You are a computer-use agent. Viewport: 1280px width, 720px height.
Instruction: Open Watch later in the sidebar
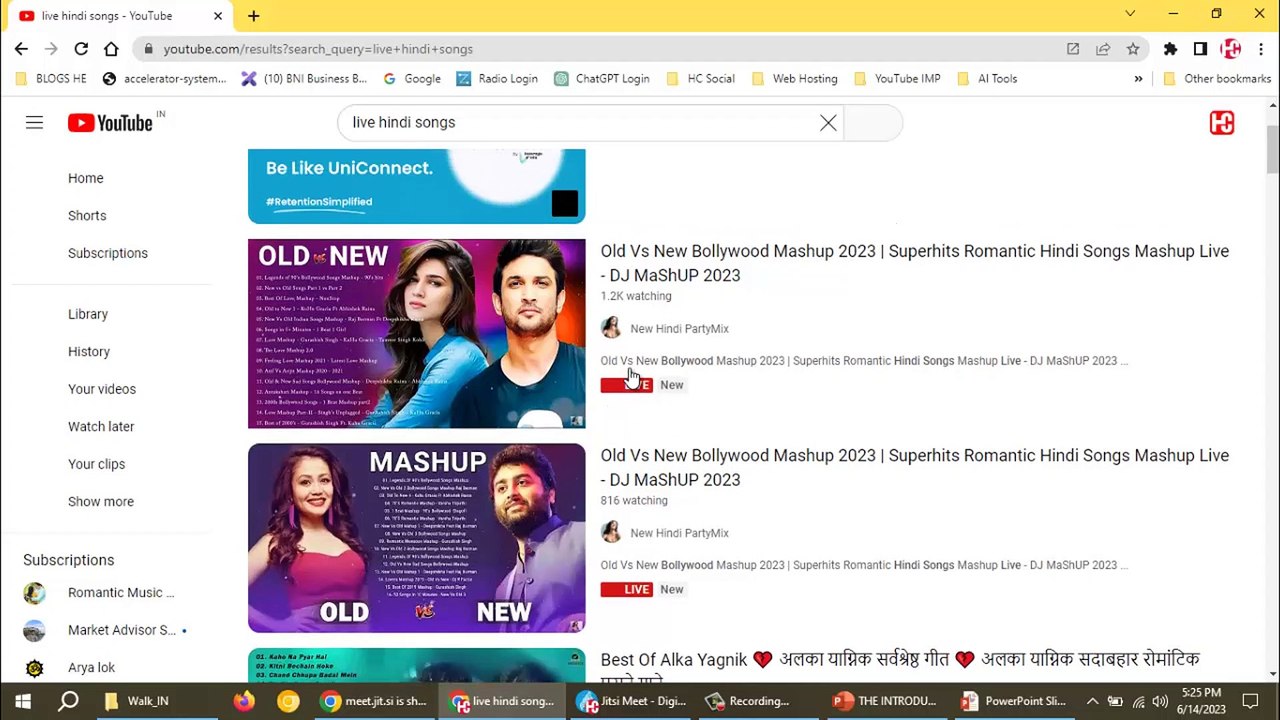click(x=101, y=427)
